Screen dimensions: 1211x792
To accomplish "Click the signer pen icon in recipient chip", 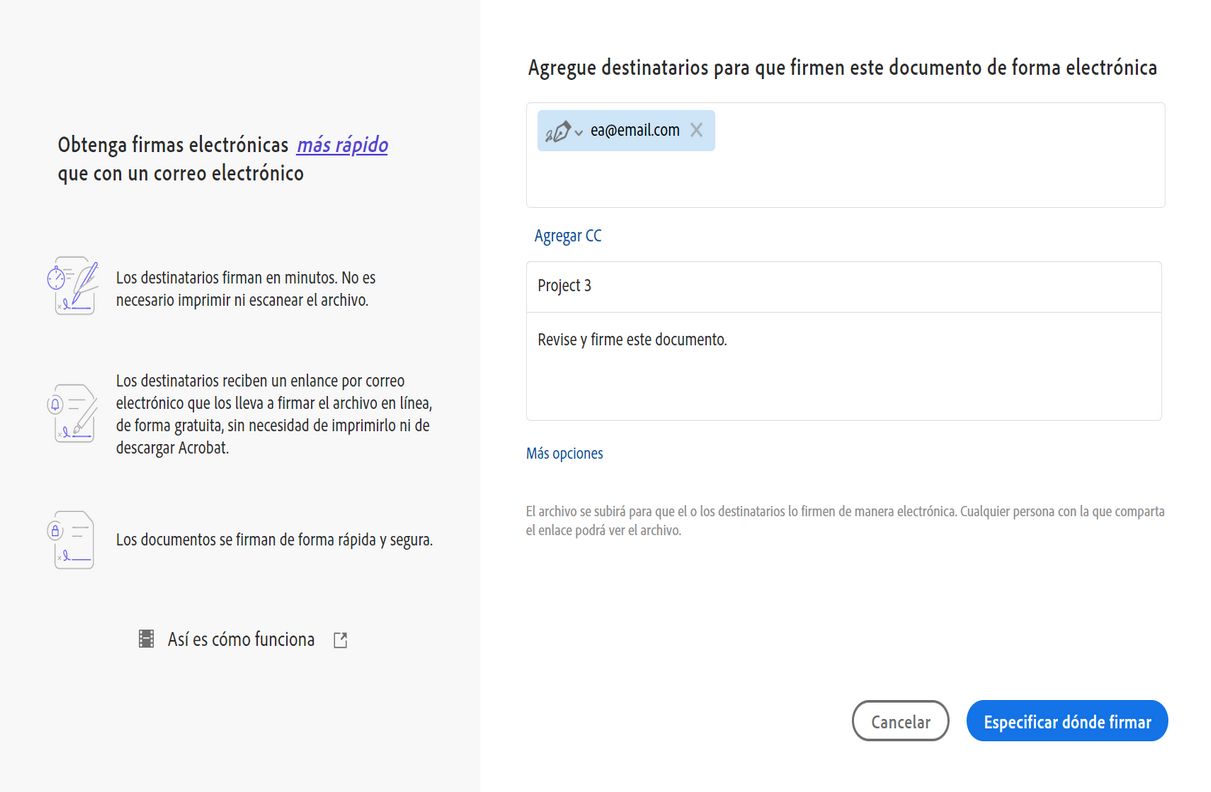I will pyautogui.click(x=558, y=131).
